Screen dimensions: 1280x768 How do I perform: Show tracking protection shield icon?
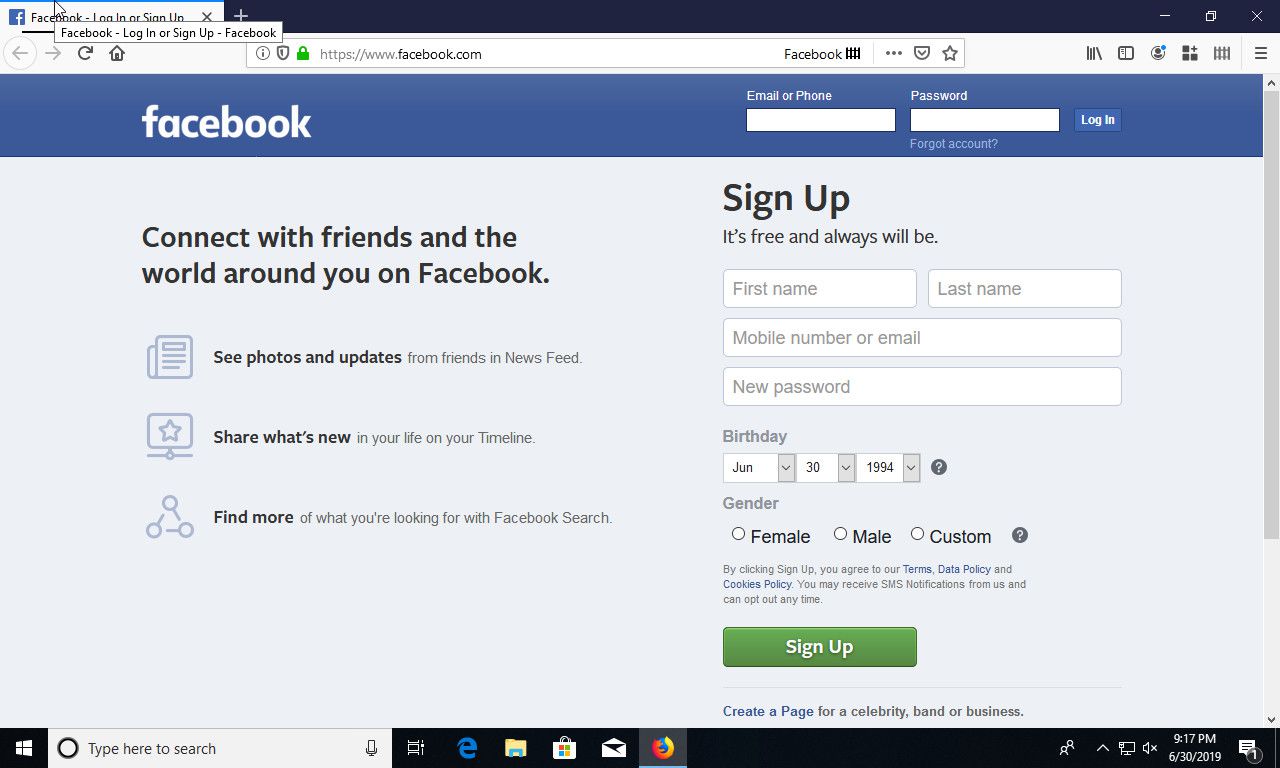click(283, 54)
